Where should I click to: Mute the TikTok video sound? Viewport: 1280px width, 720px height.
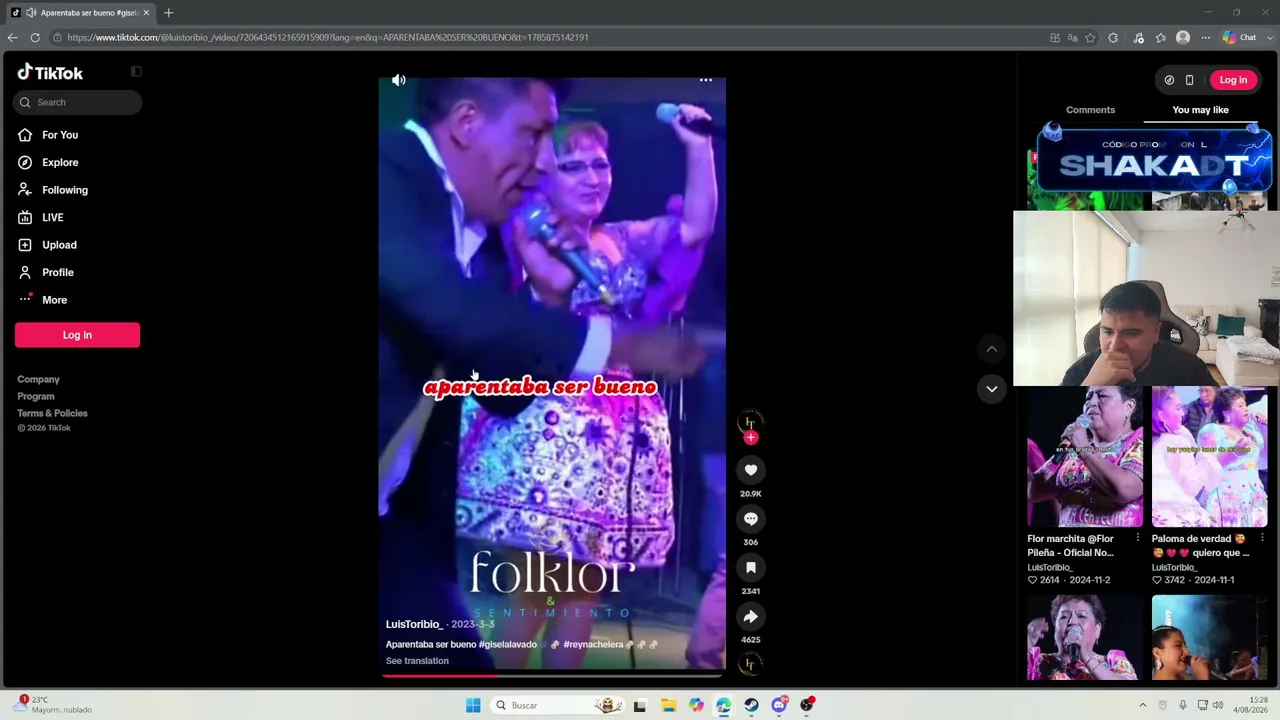(x=399, y=80)
